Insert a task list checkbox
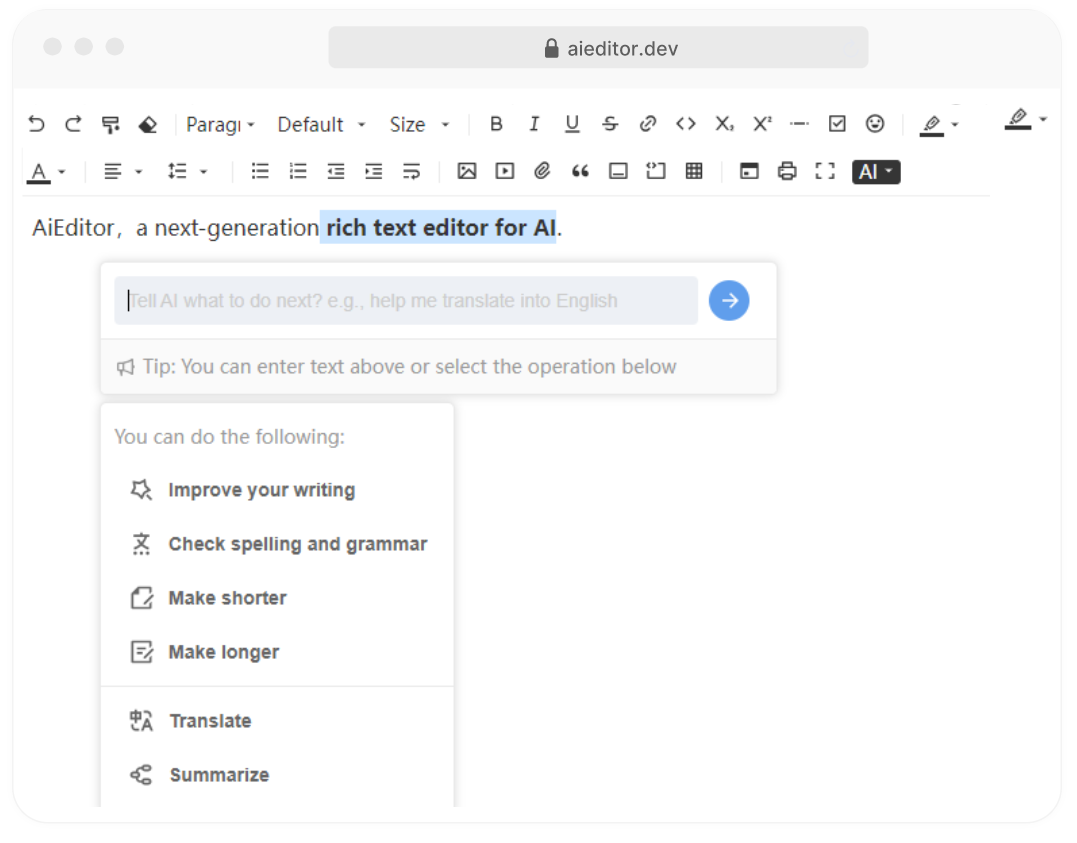The image size is (1077, 843). (838, 124)
